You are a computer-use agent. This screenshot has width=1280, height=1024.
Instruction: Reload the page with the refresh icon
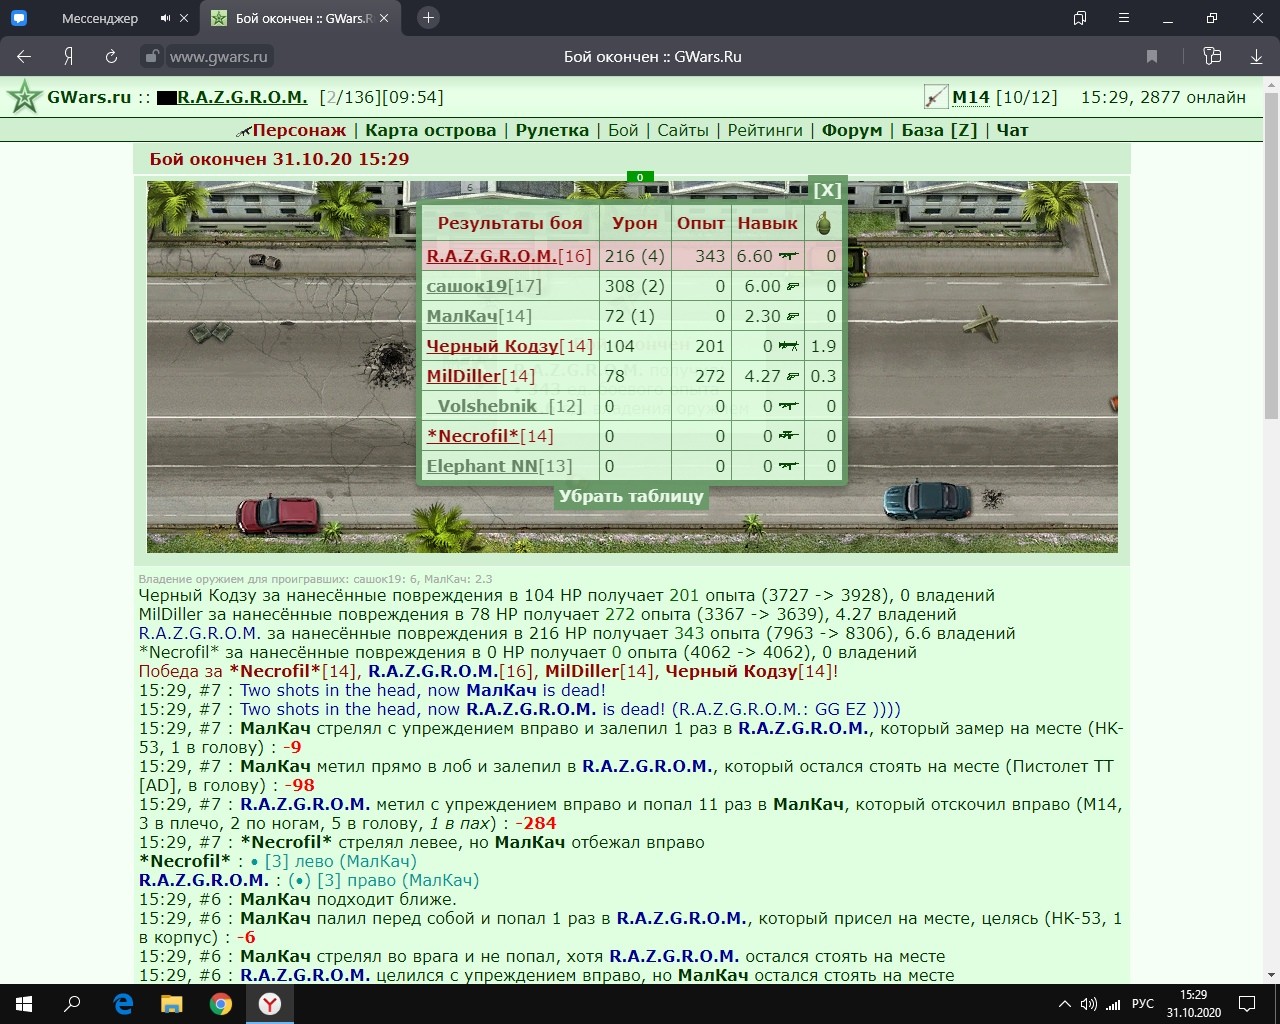(x=111, y=57)
